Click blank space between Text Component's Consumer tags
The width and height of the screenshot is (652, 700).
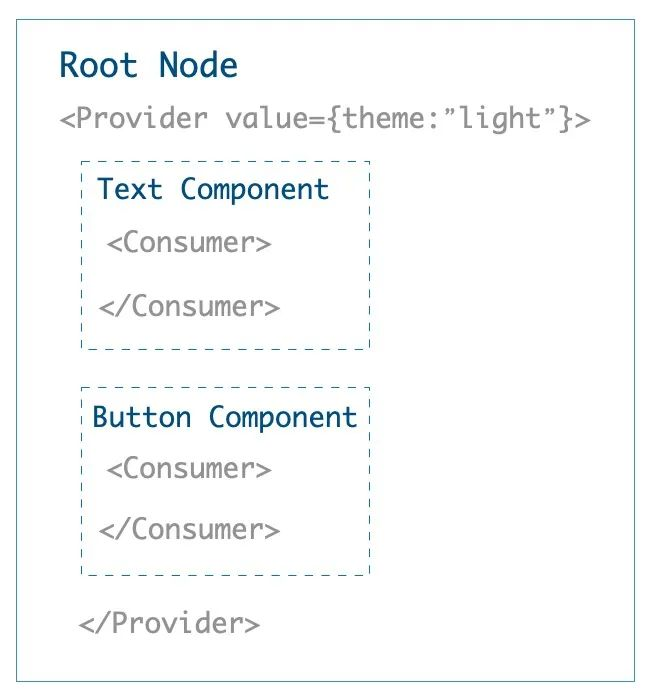coord(225,275)
